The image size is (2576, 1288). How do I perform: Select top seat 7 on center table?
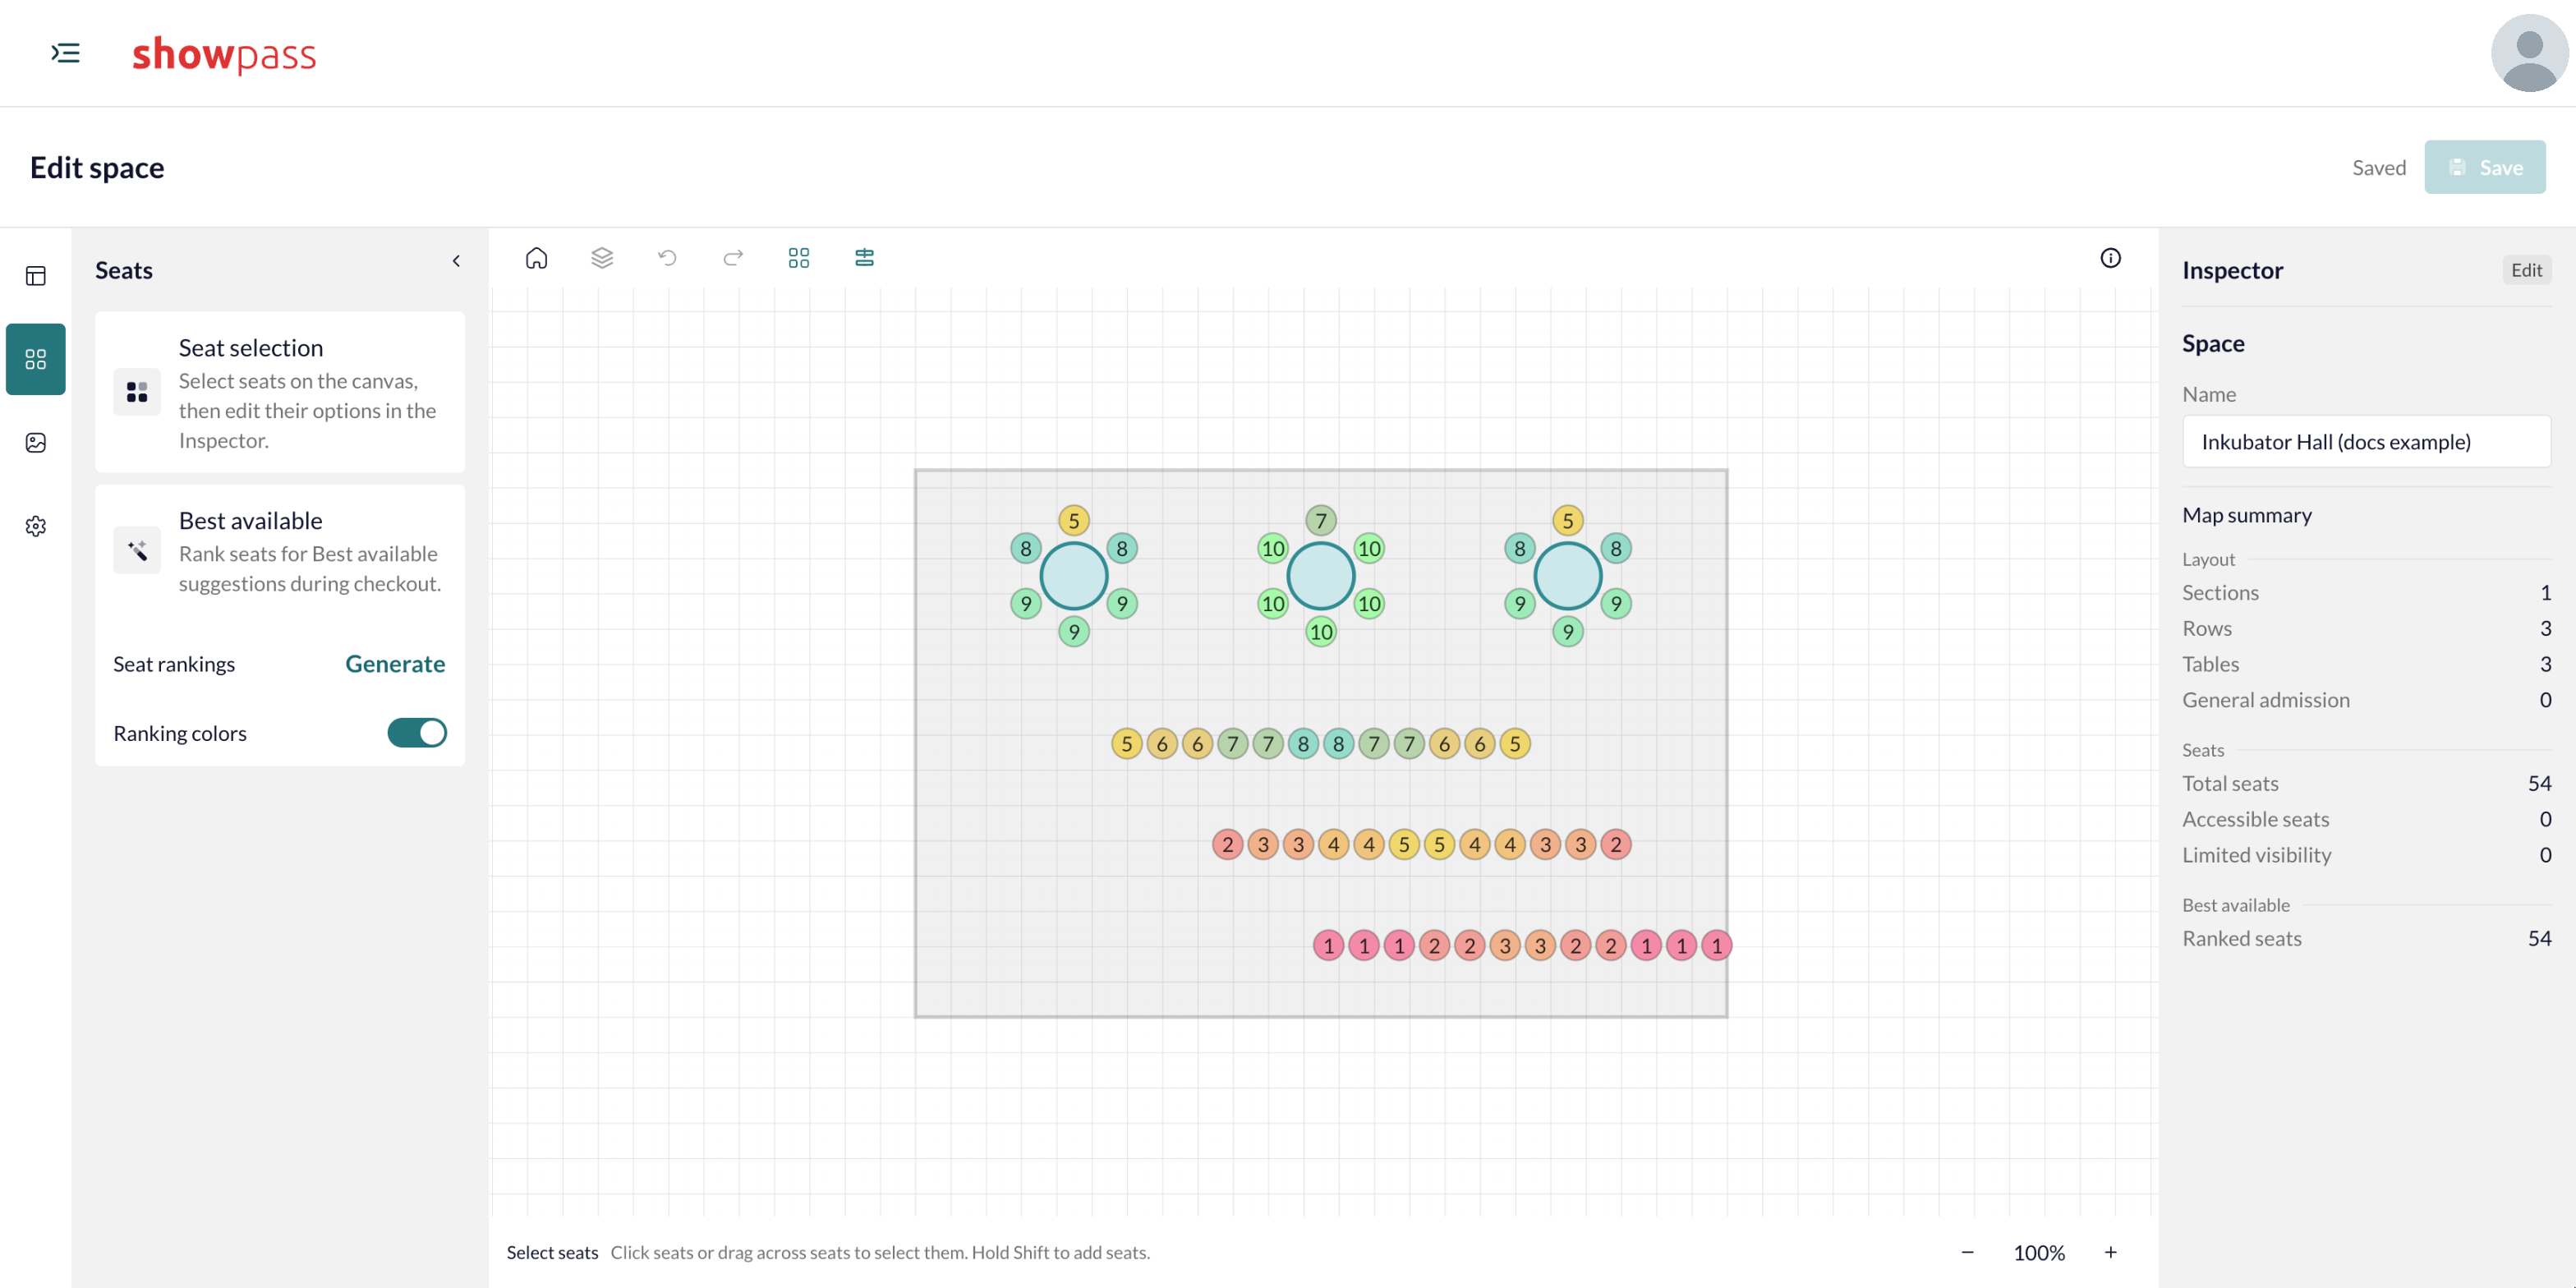click(1320, 520)
